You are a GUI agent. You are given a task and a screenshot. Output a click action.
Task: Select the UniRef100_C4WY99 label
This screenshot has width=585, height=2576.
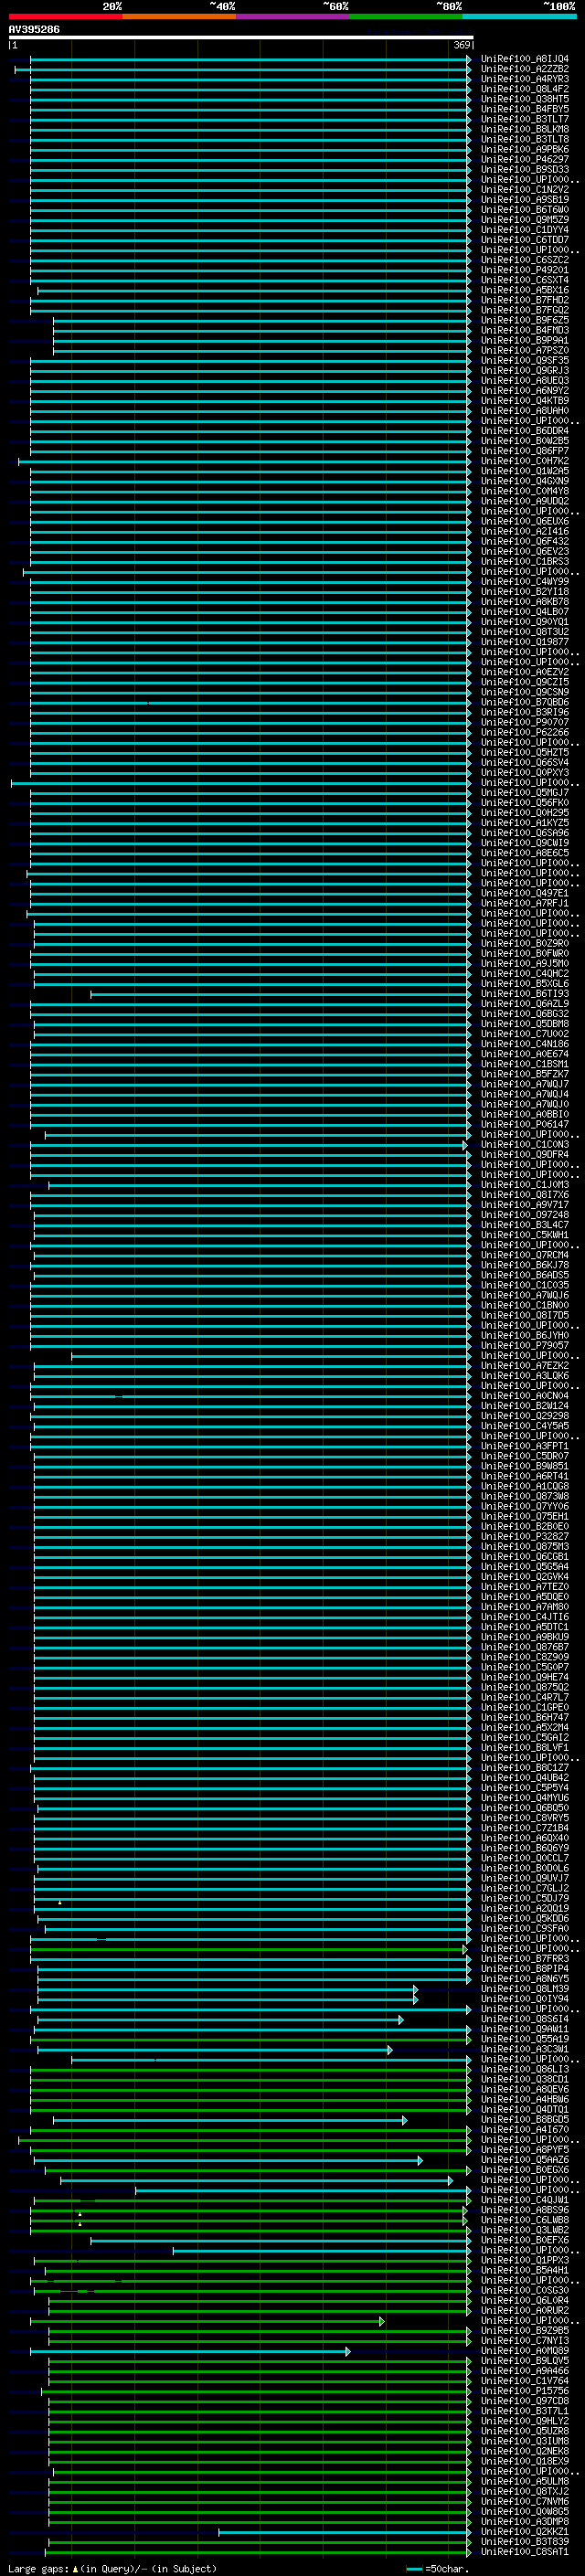(525, 582)
